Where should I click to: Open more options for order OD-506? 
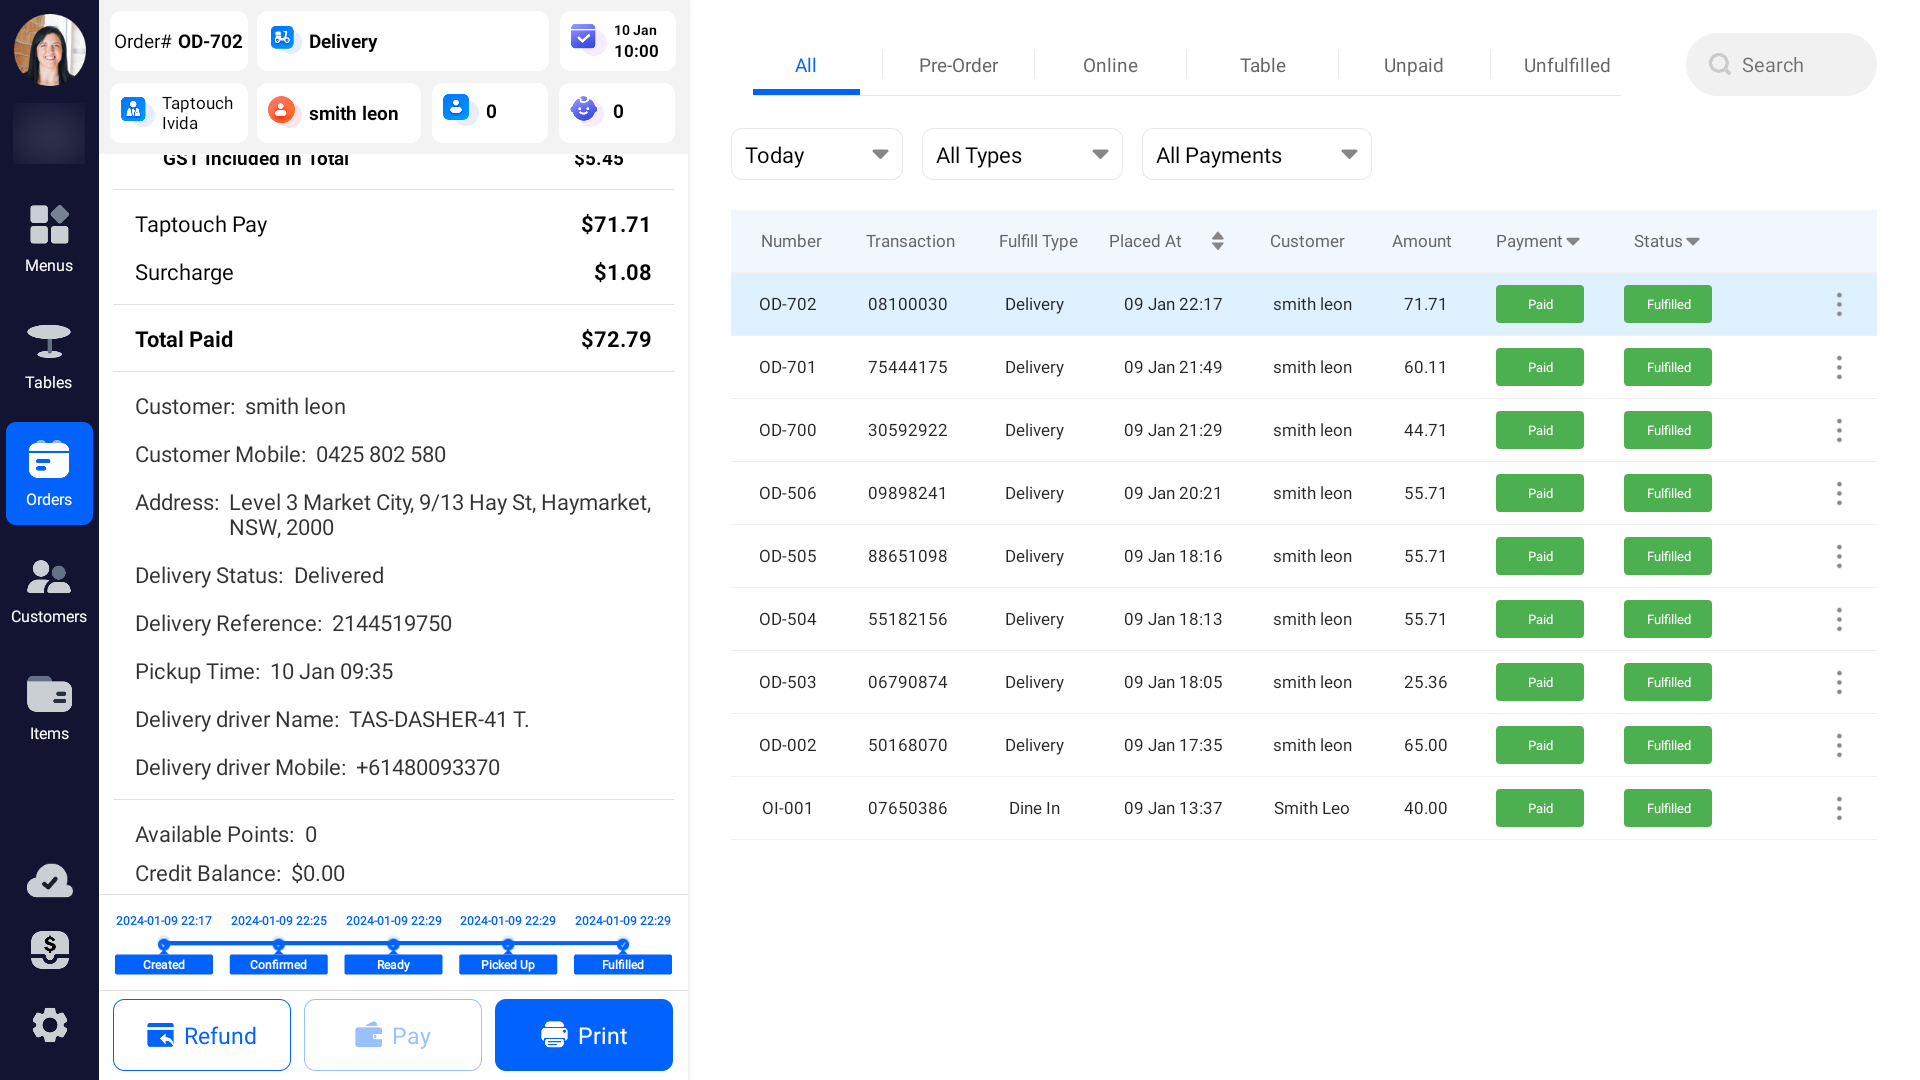pyautogui.click(x=1839, y=493)
